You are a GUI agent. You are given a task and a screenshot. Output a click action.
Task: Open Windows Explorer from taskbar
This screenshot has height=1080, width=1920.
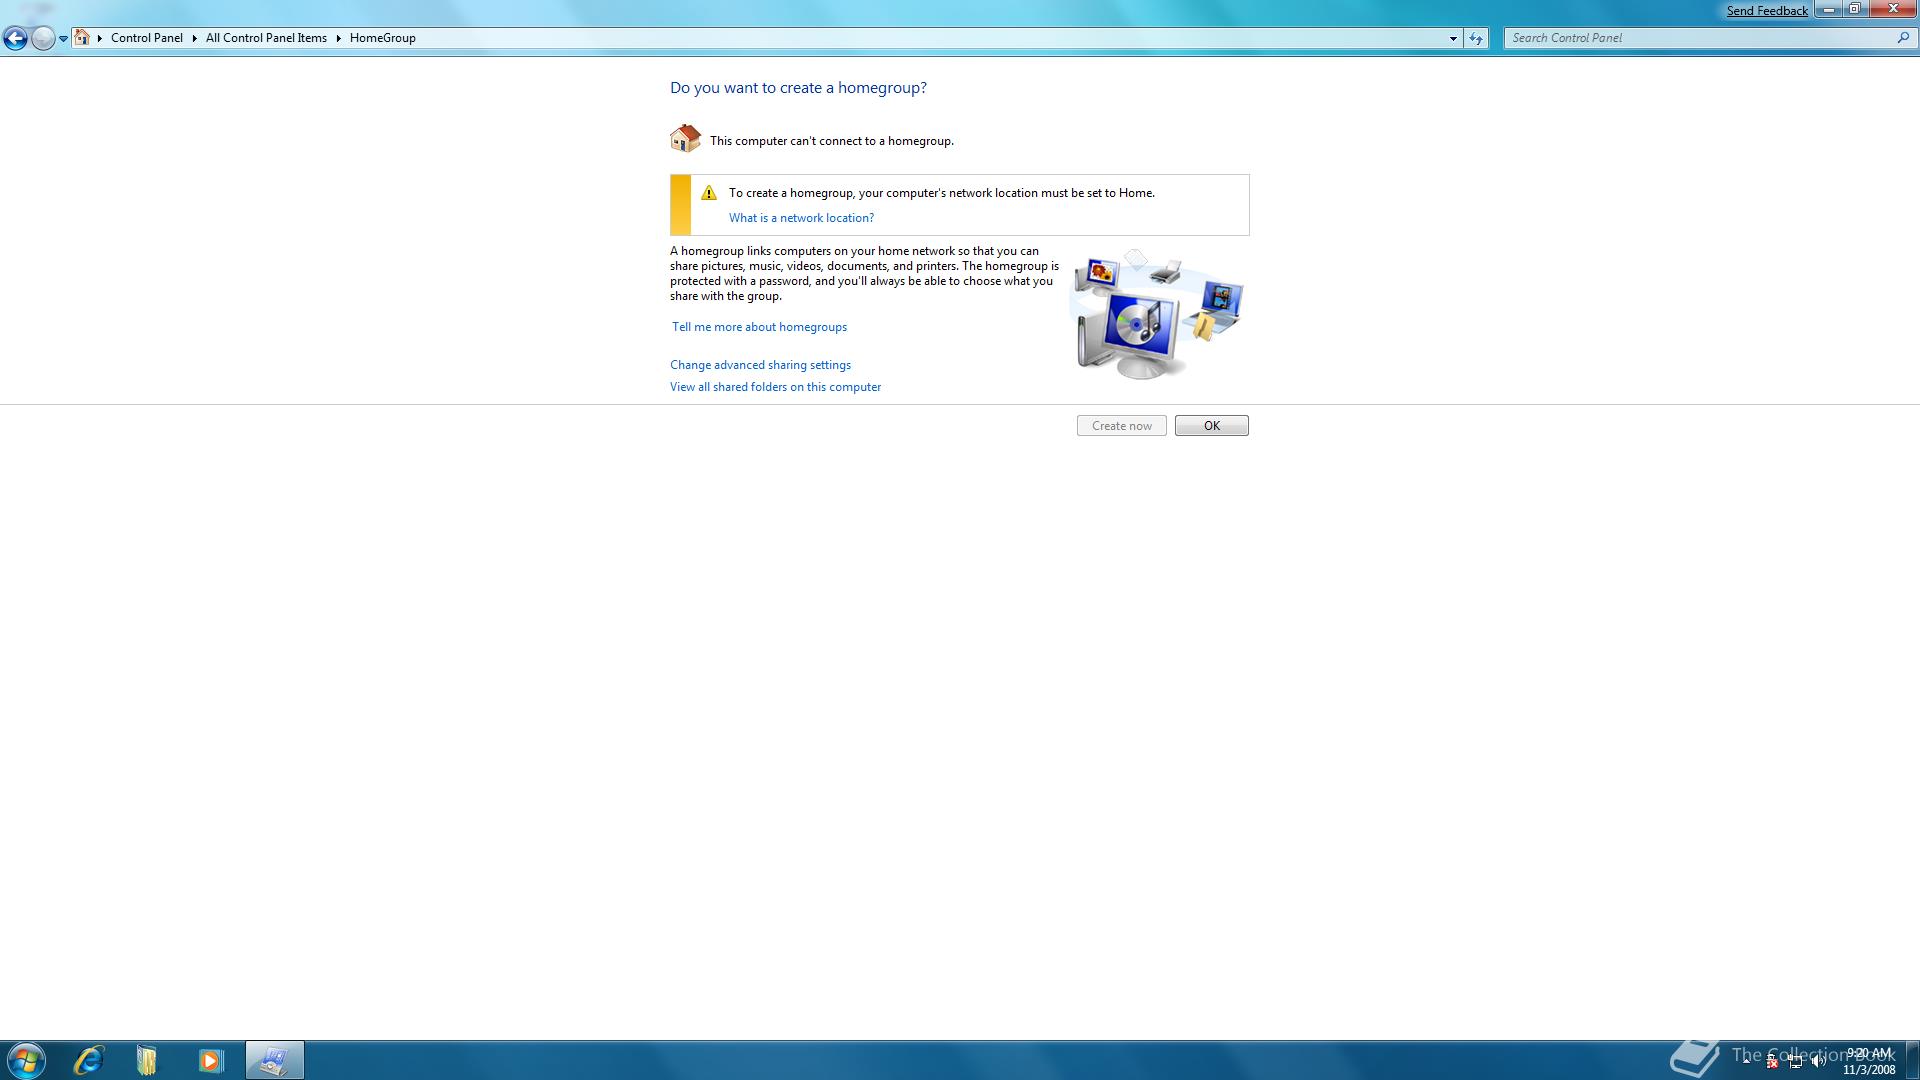coord(147,1060)
